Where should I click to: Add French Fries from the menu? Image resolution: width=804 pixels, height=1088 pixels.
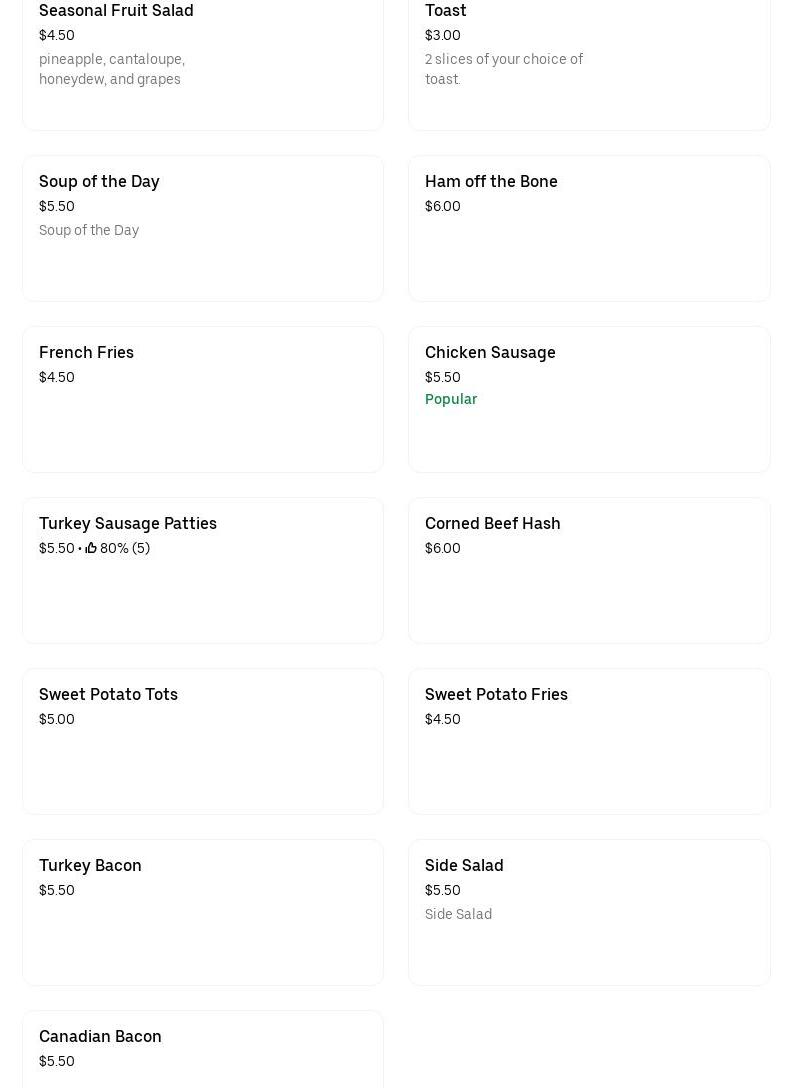click(x=86, y=352)
